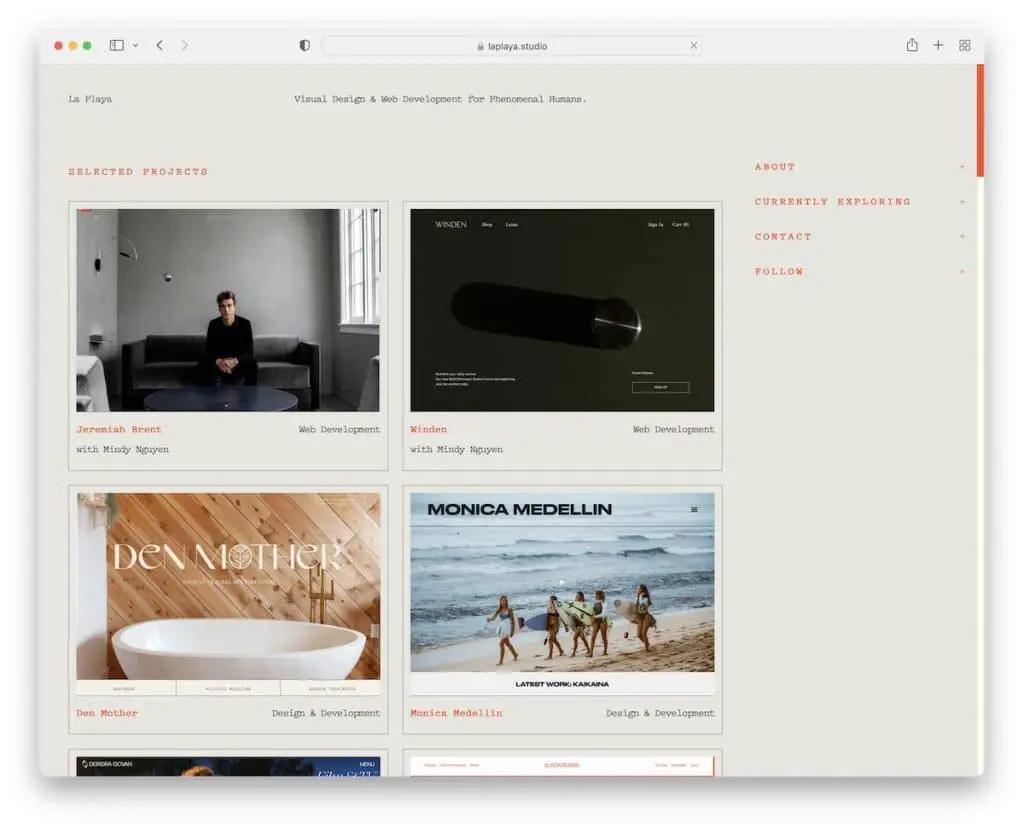
Task: Show the tab overview grid icon
Action: click(965, 45)
